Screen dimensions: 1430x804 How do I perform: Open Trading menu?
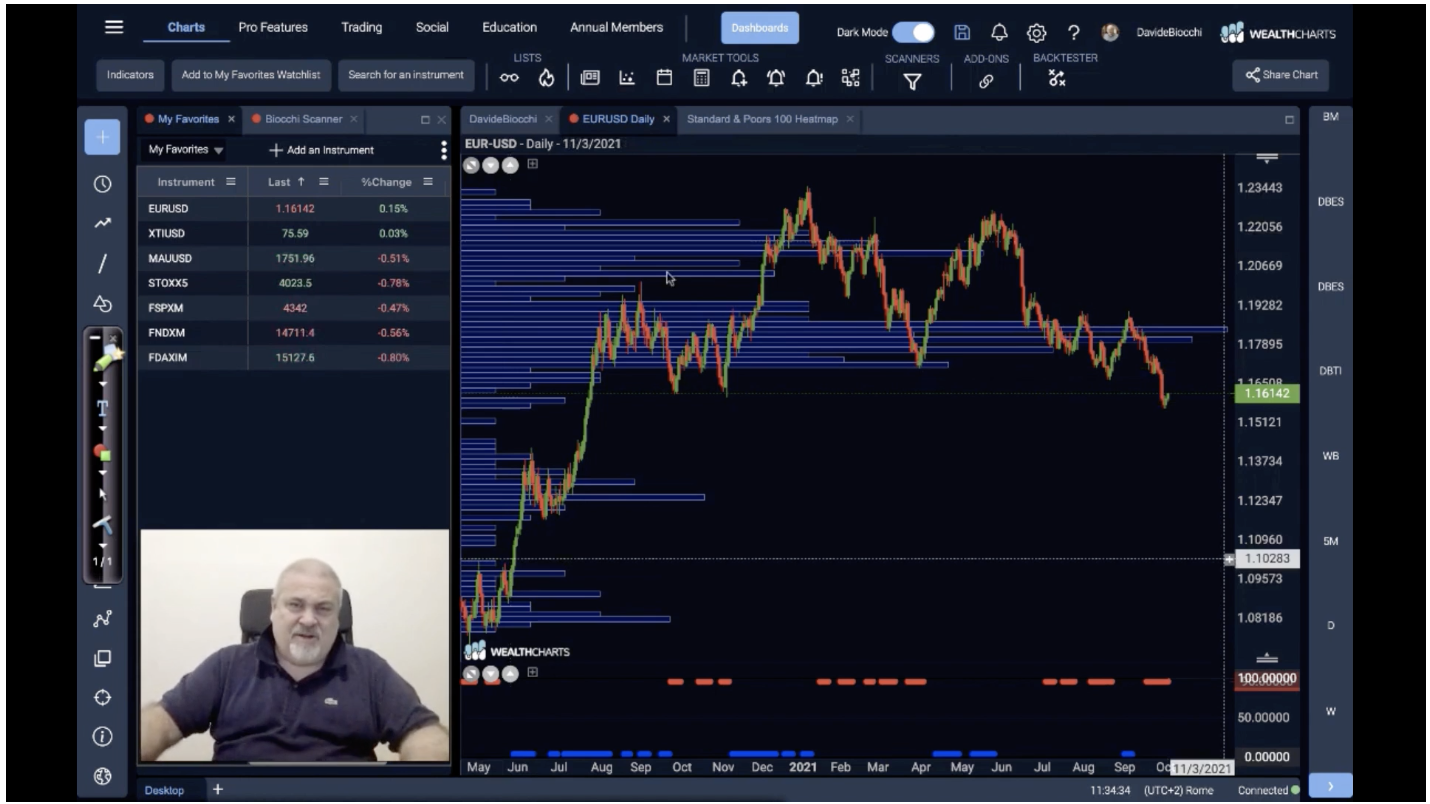(x=361, y=28)
